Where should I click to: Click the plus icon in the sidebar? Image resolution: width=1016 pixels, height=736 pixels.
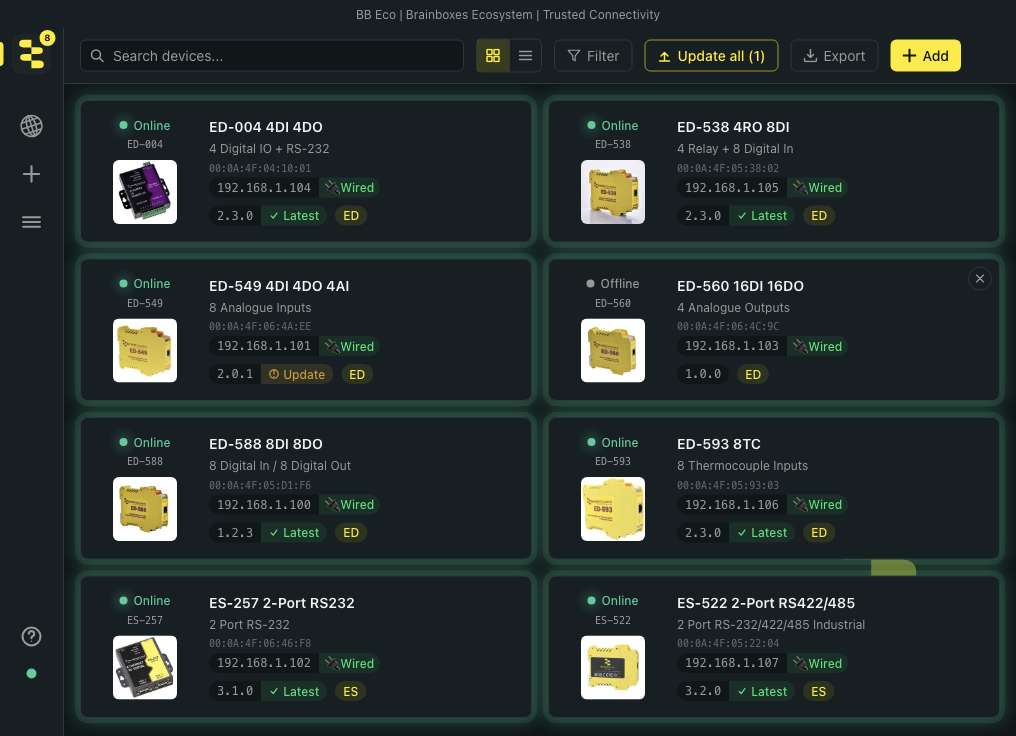(x=31, y=174)
